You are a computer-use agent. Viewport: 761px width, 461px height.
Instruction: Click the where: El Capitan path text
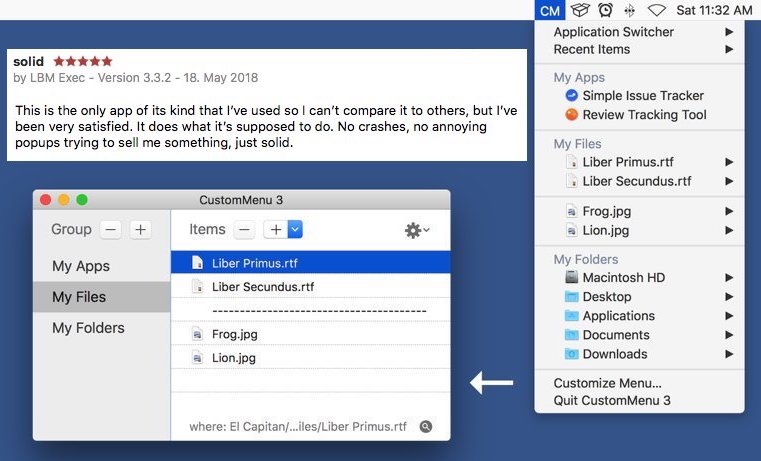[298, 427]
